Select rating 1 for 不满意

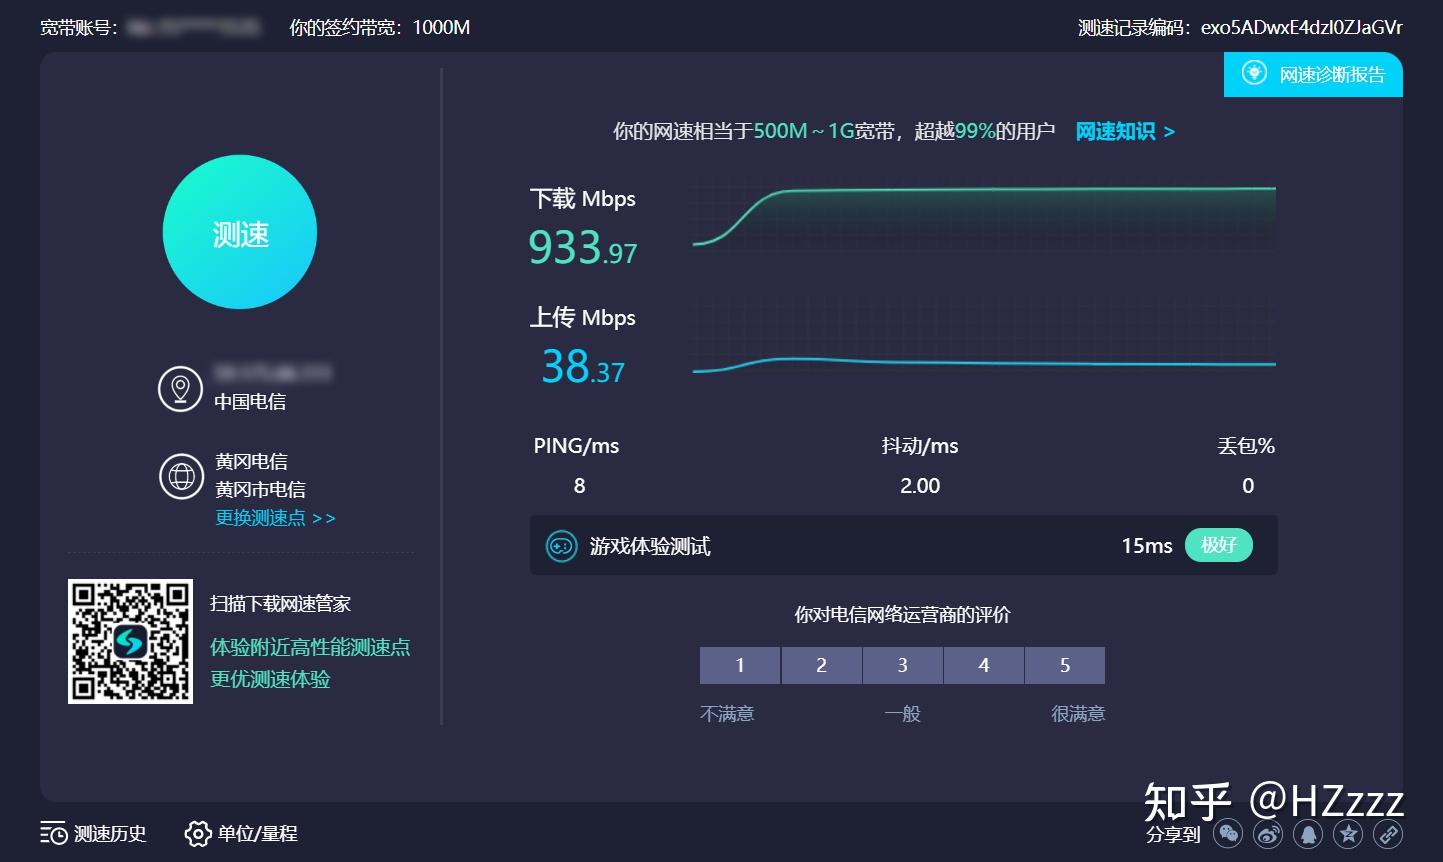point(739,665)
